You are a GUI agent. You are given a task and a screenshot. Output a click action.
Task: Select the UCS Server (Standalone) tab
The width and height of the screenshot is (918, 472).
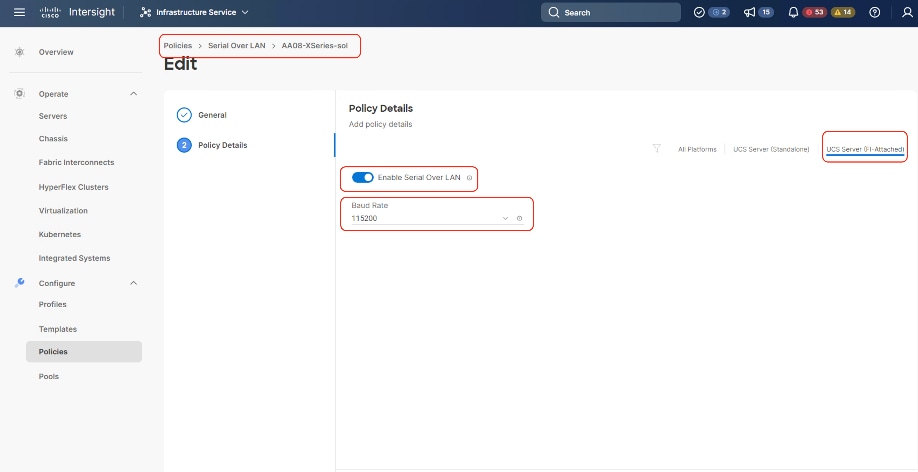coord(771,149)
